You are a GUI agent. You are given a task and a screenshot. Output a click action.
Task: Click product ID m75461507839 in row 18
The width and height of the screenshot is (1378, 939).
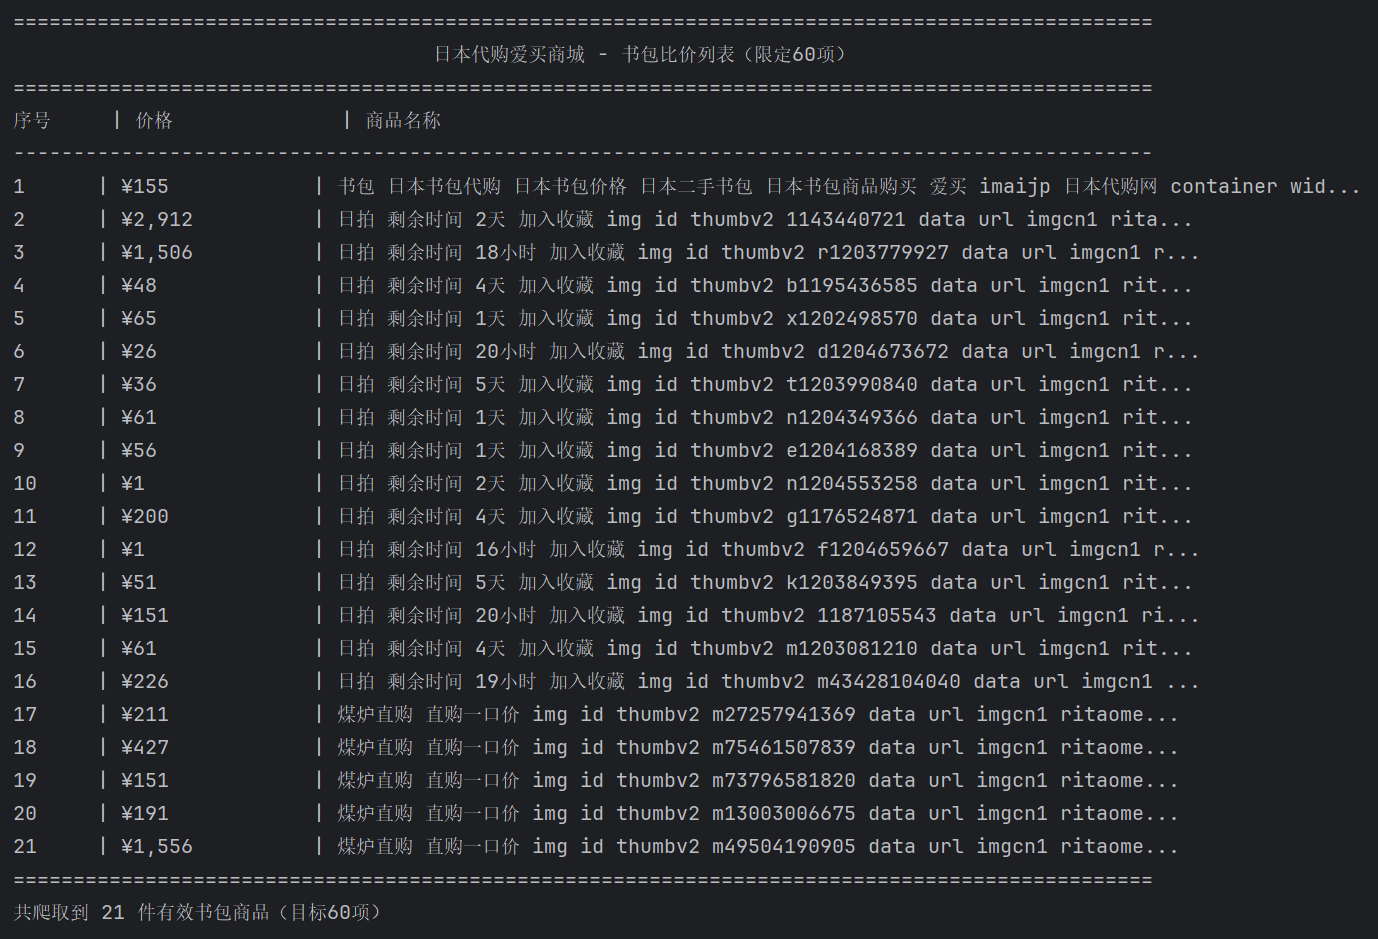(784, 747)
